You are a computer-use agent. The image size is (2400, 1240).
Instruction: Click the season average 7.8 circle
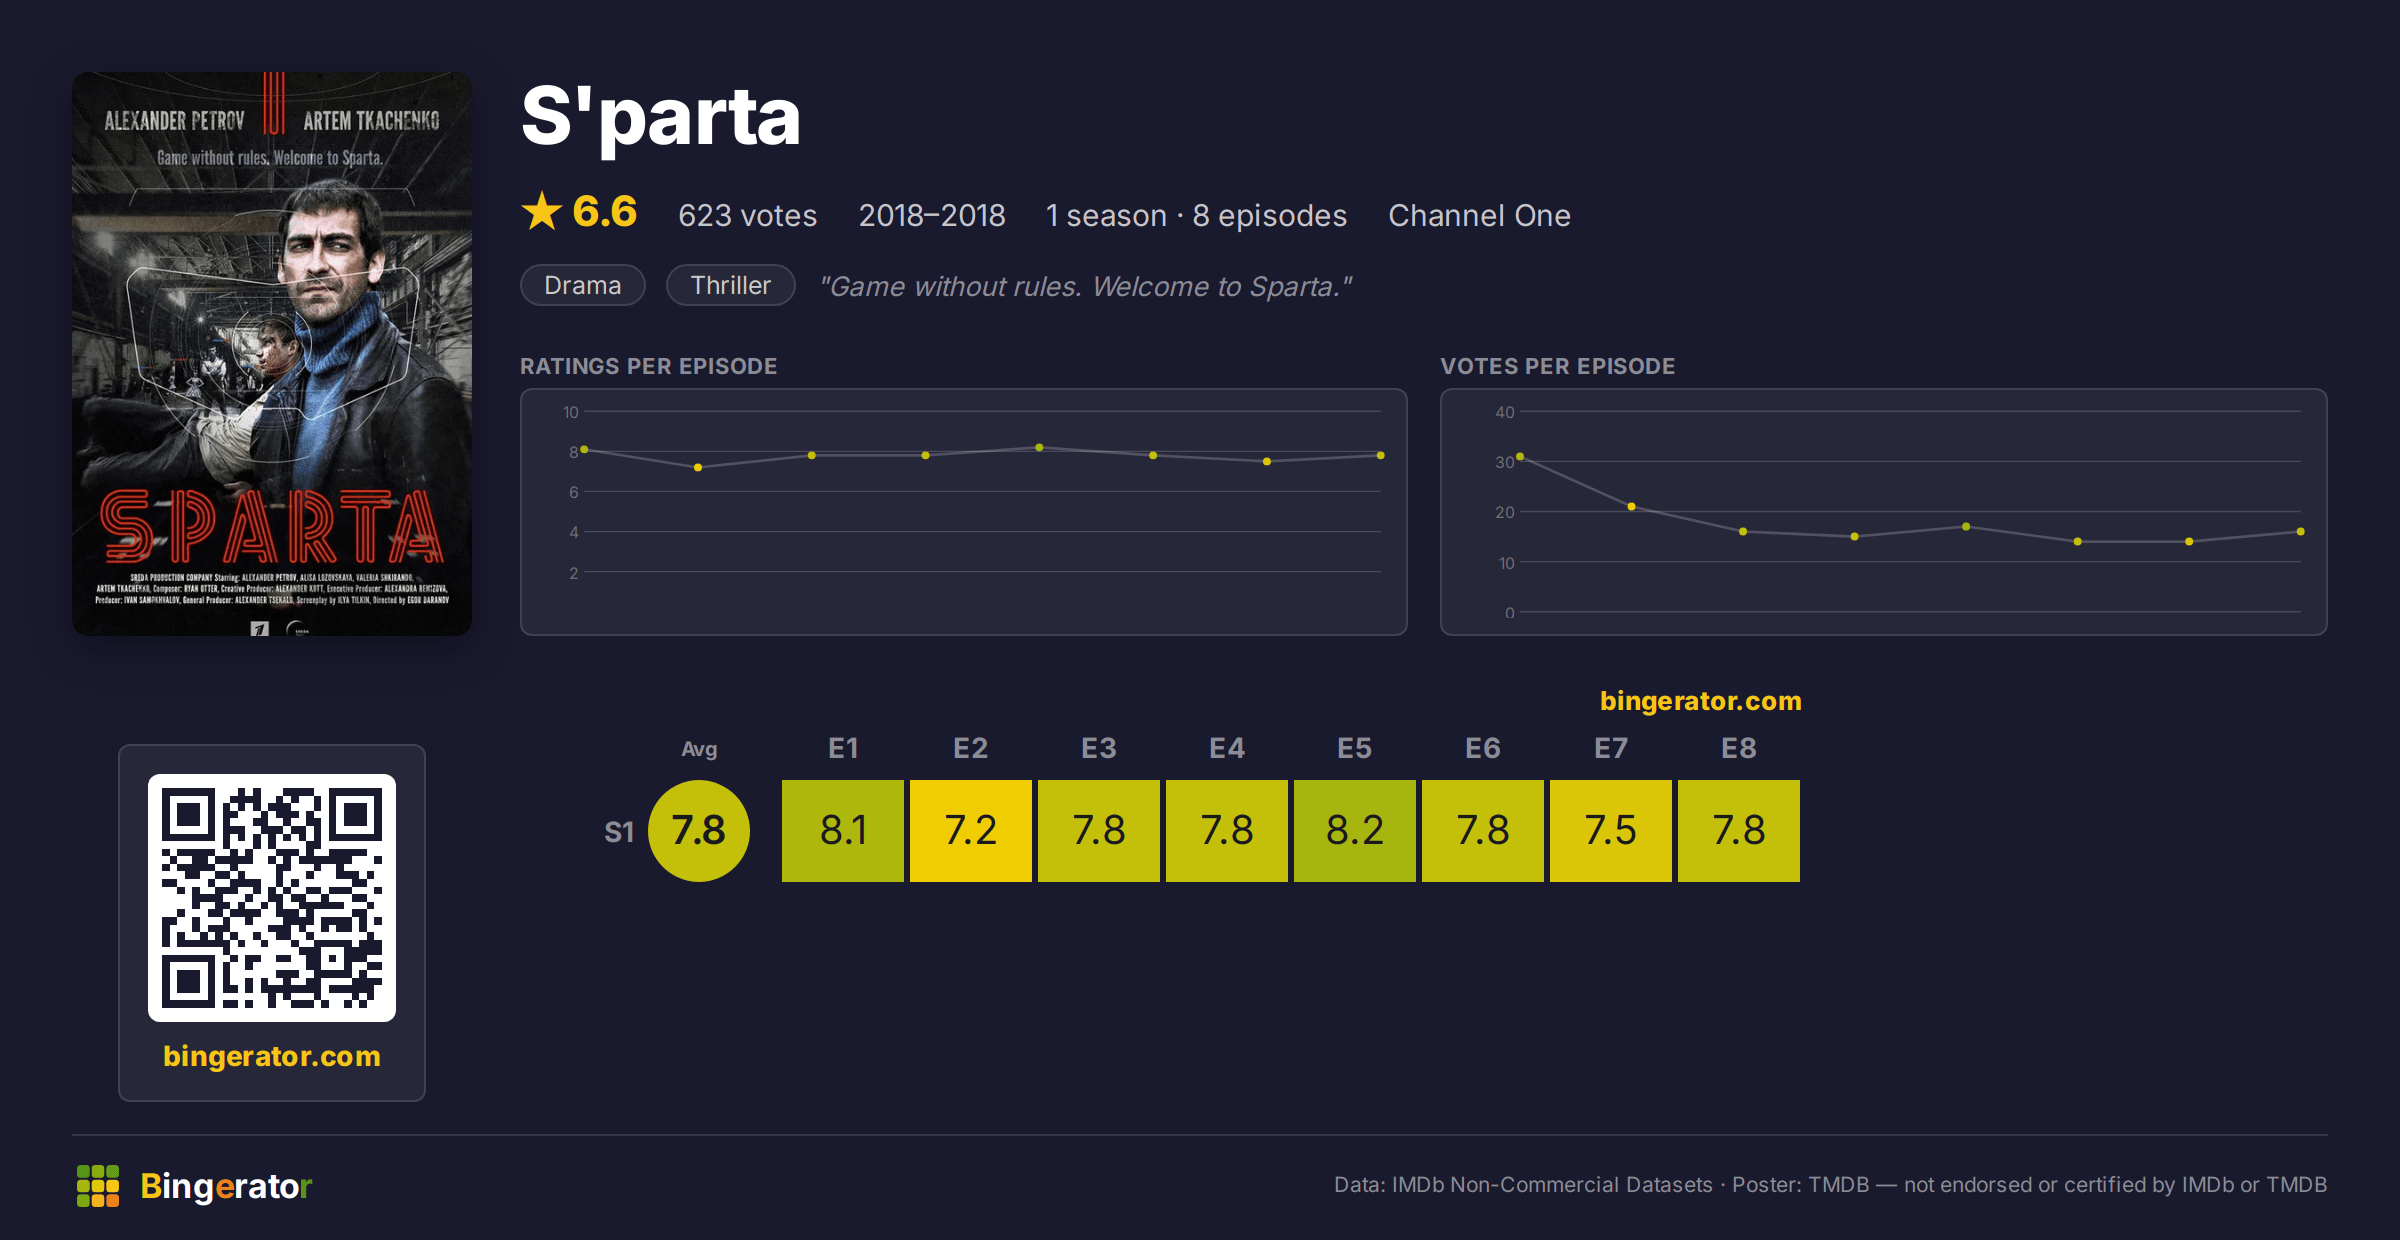click(699, 830)
